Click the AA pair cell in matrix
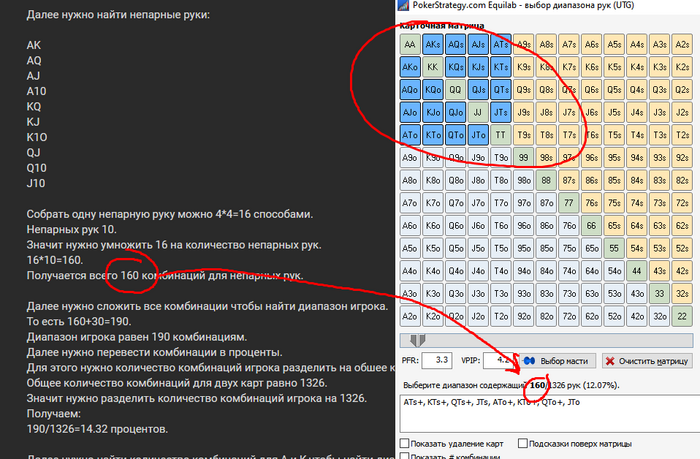The height and width of the screenshot is (459, 700). 410,44
